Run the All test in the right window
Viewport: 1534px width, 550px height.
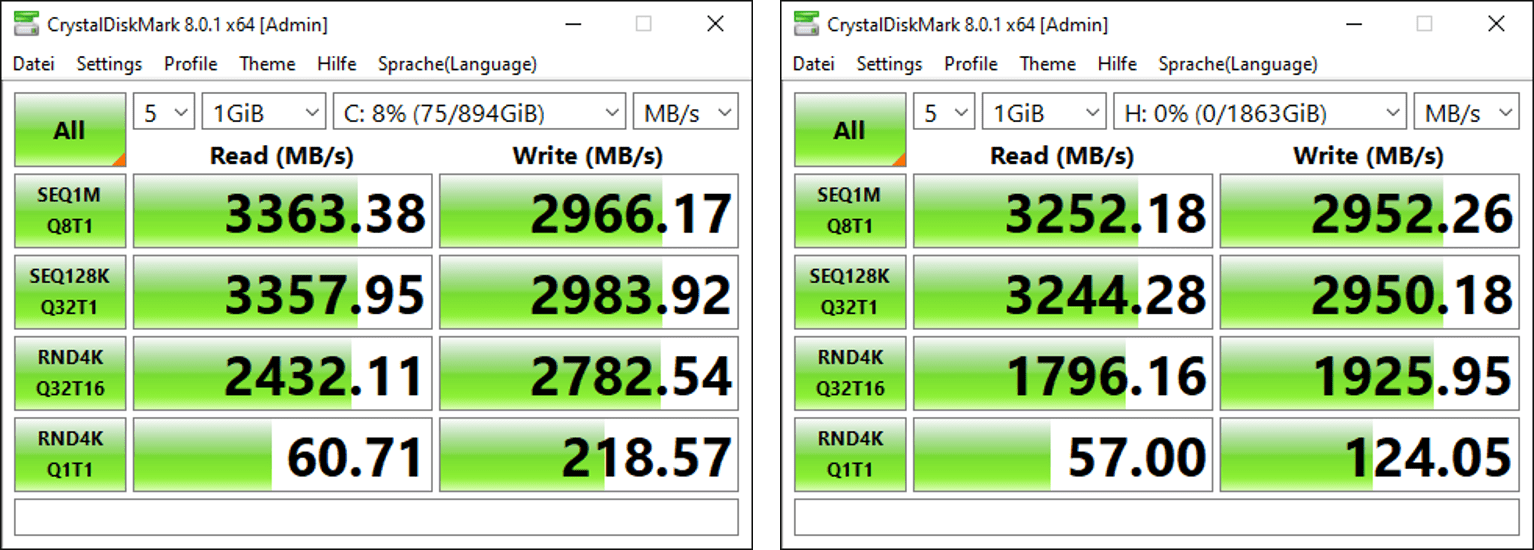[850, 130]
